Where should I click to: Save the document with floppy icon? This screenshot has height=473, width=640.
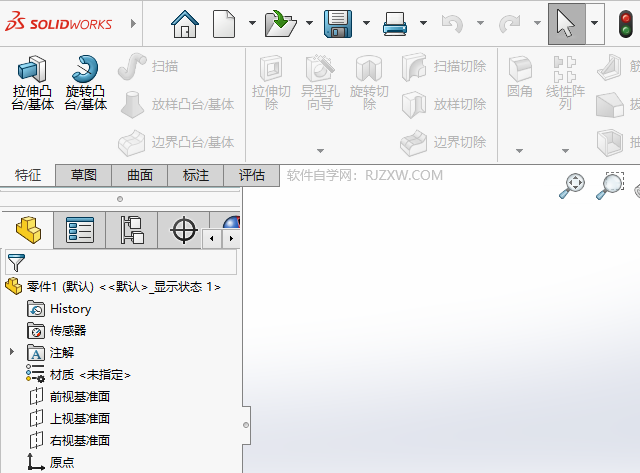(338, 24)
